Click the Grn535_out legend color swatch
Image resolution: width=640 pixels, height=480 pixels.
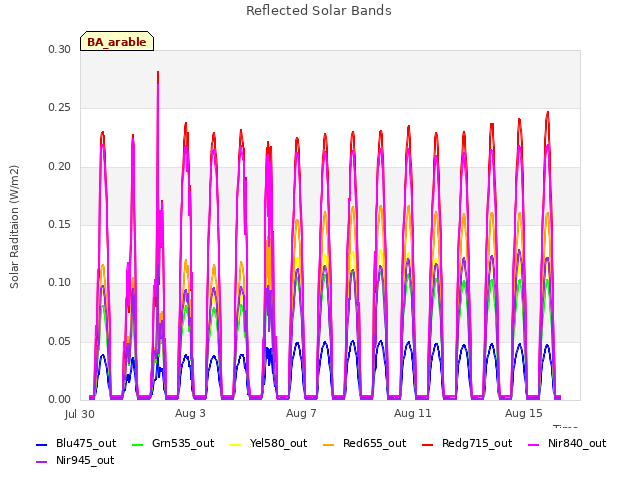coord(138,444)
